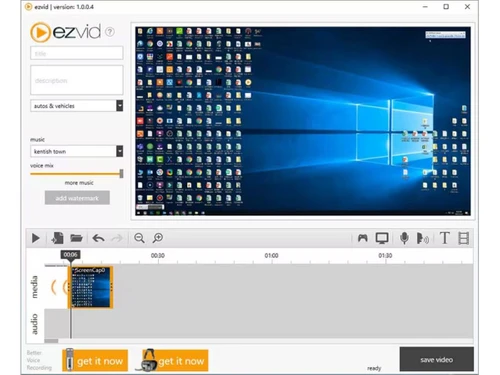Click the microphone get it now banner
The image size is (500, 375).
(95, 360)
